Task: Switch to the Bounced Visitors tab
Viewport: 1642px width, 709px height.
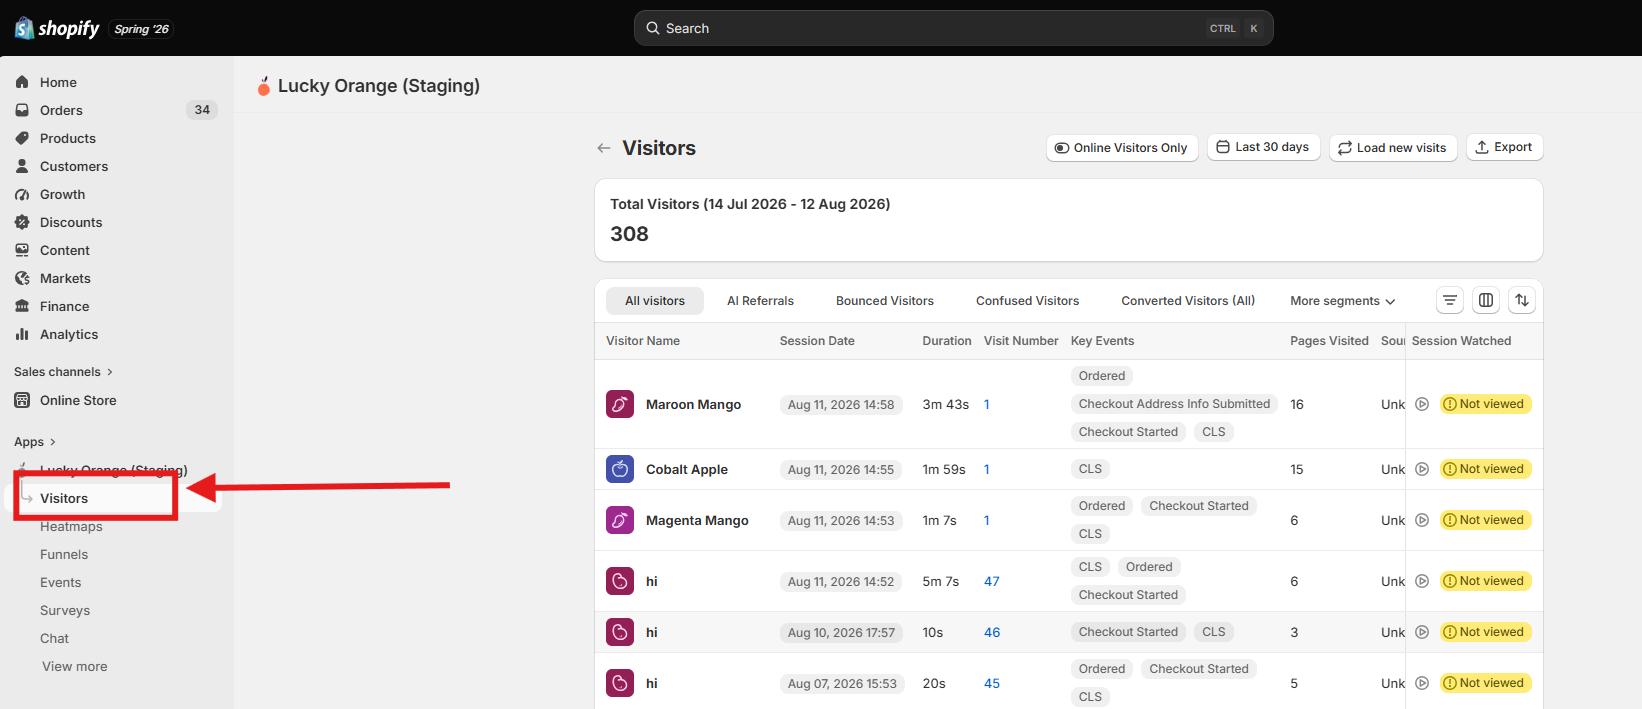Action: (x=885, y=301)
